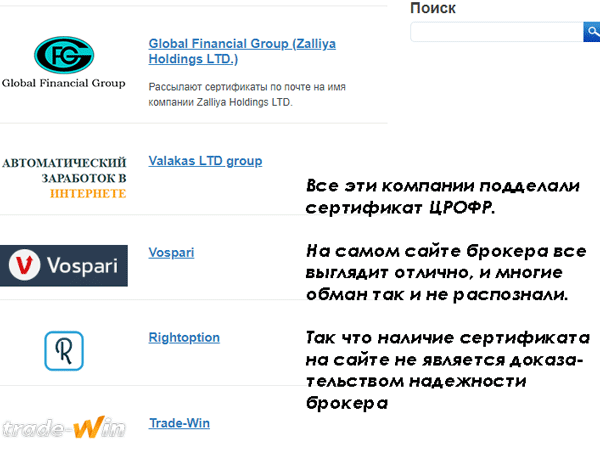Viewport: 600px width, 450px height.
Task: Click text 'Все эти компании подделали сертификат ЦРОФР'
Action: 443,197
